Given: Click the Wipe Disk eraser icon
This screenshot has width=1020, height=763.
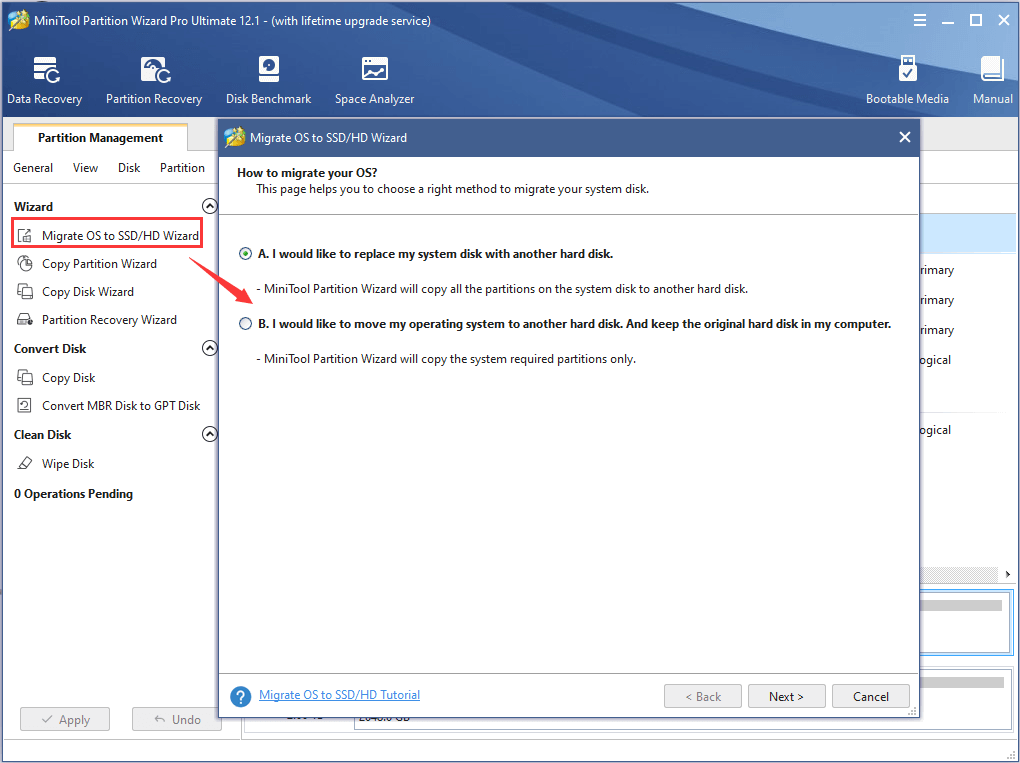Looking at the screenshot, I should pos(25,463).
